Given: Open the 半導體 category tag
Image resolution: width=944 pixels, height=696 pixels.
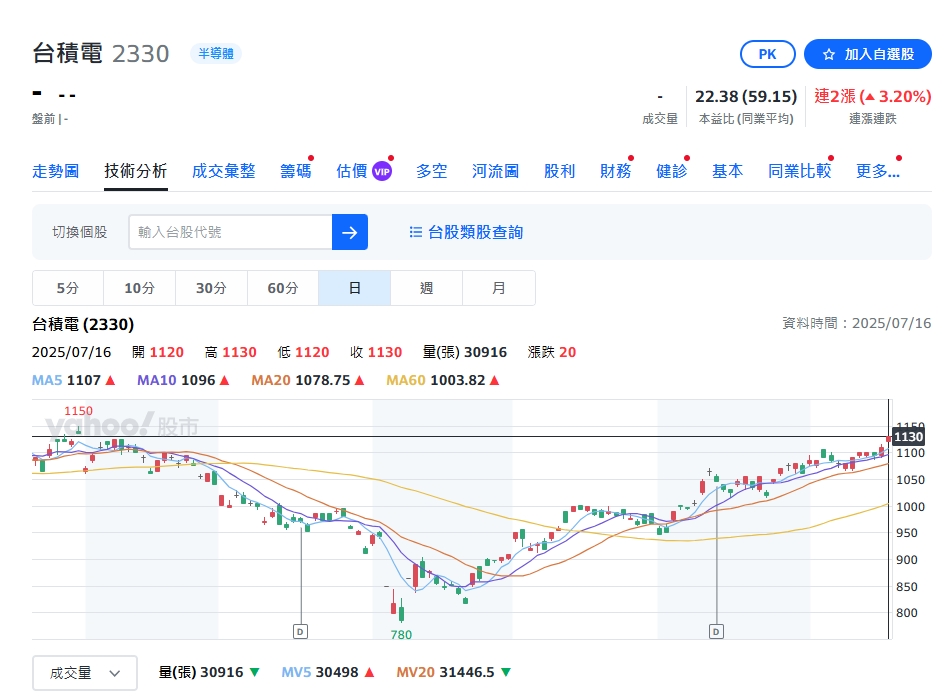Looking at the screenshot, I should [x=216, y=54].
